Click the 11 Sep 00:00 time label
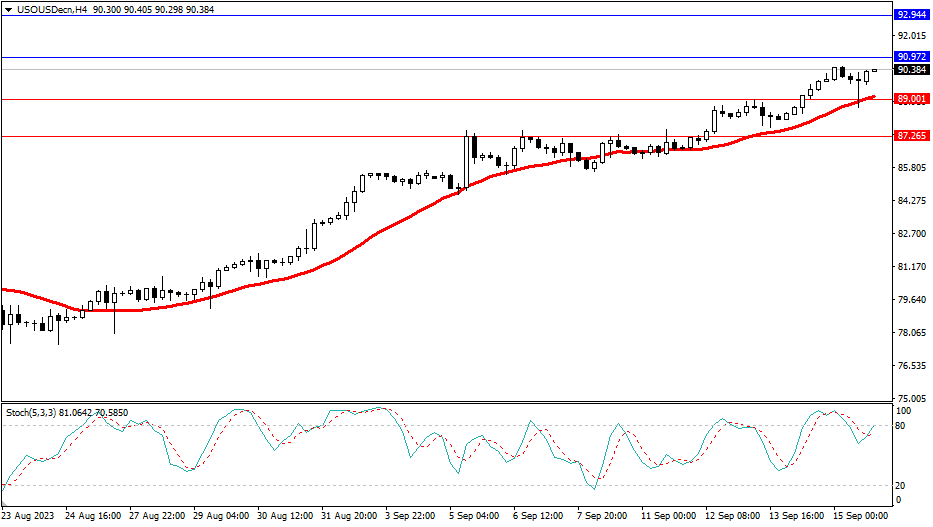Viewport: 933px width, 527px height. (x=667, y=516)
